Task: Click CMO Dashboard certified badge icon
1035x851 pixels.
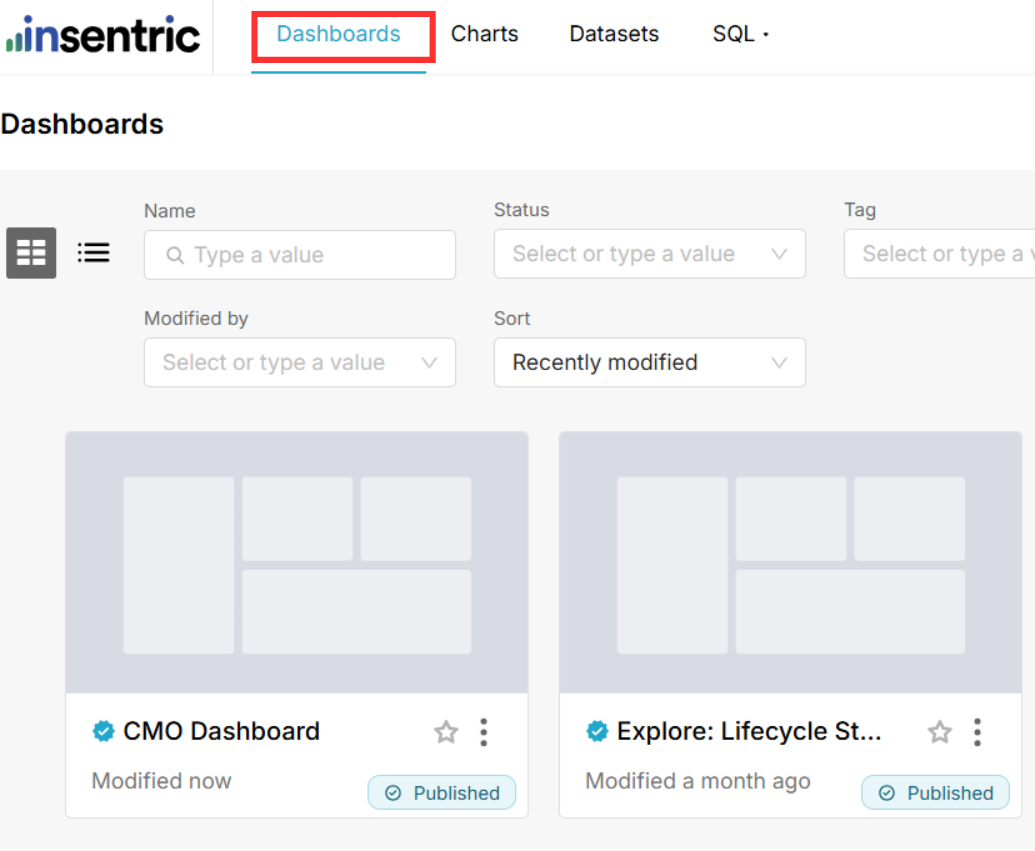Action: click(x=103, y=732)
